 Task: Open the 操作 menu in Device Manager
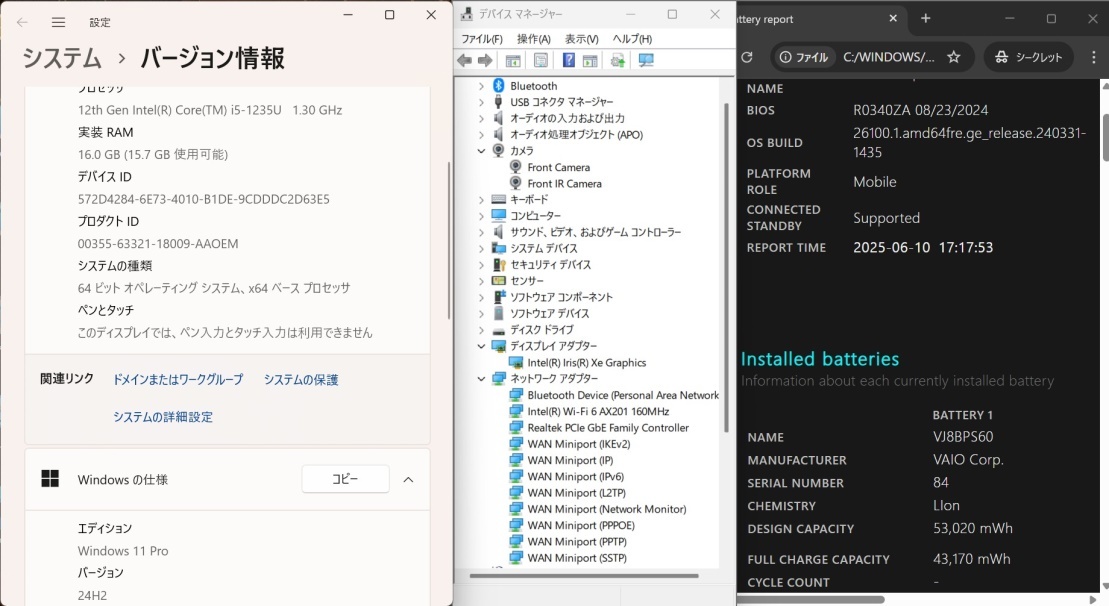coord(531,37)
